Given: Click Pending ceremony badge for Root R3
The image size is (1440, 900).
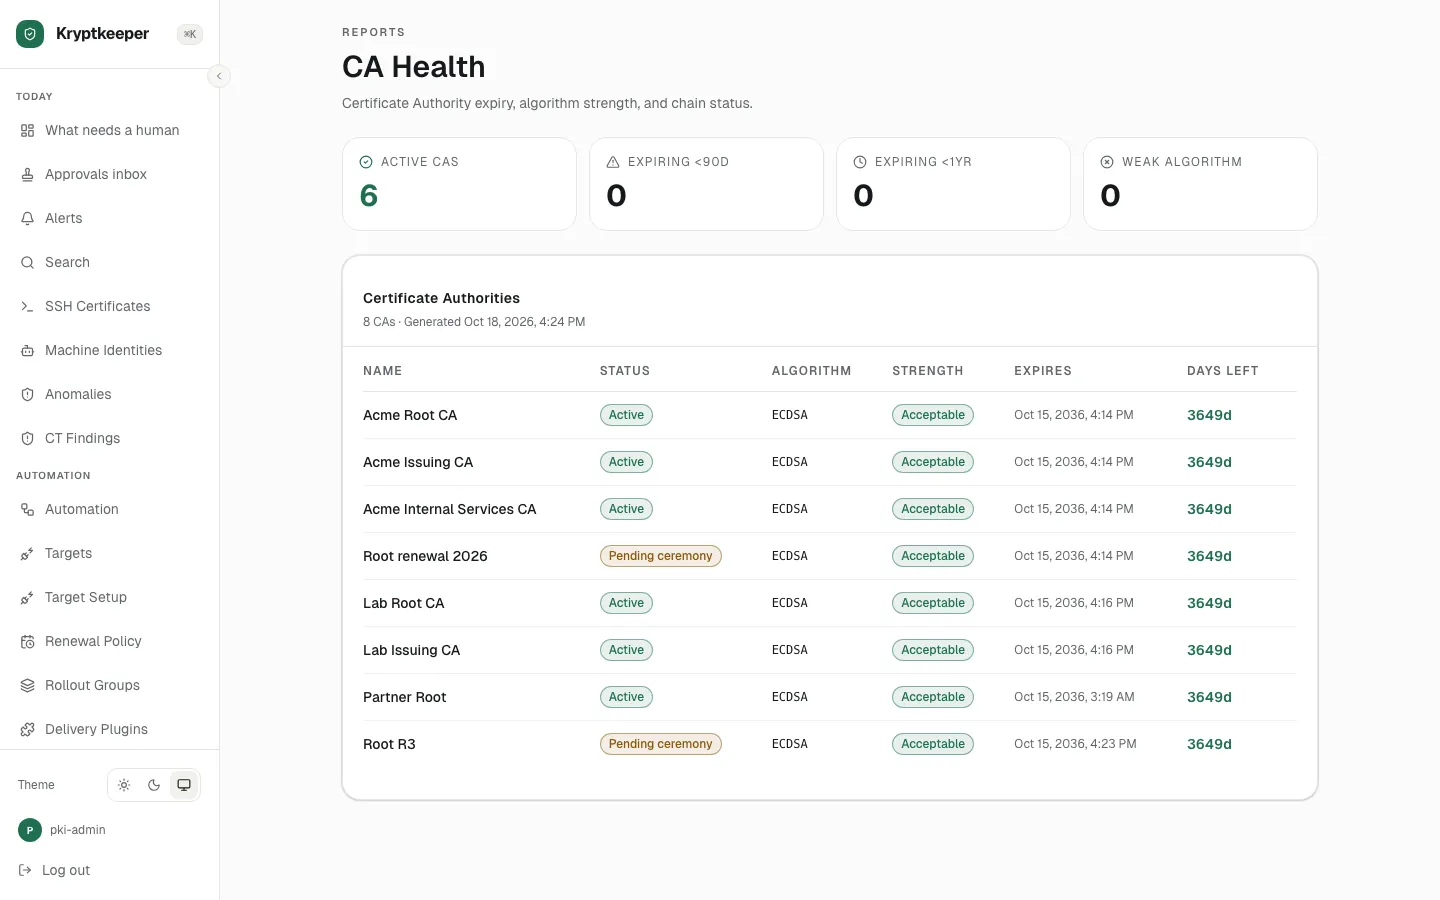Looking at the screenshot, I should tap(660, 744).
